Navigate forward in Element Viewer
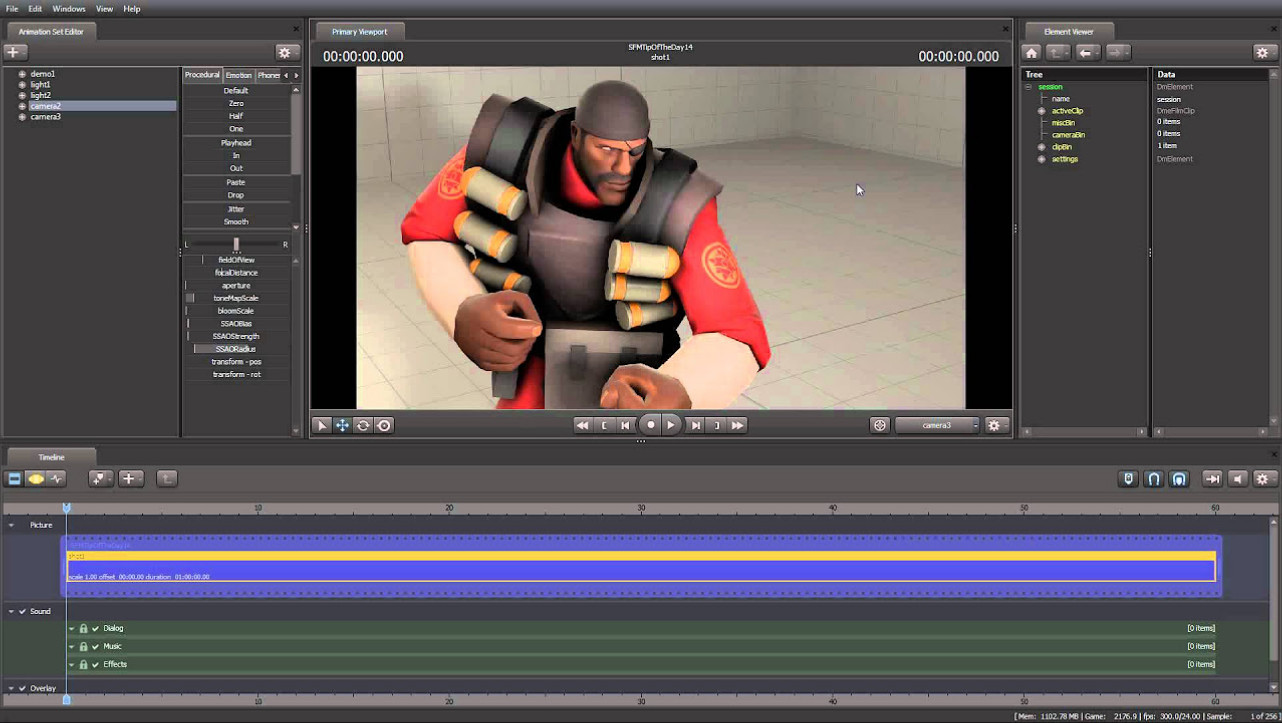The height and width of the screenshot is (723, 1282). click(1118, 52)
